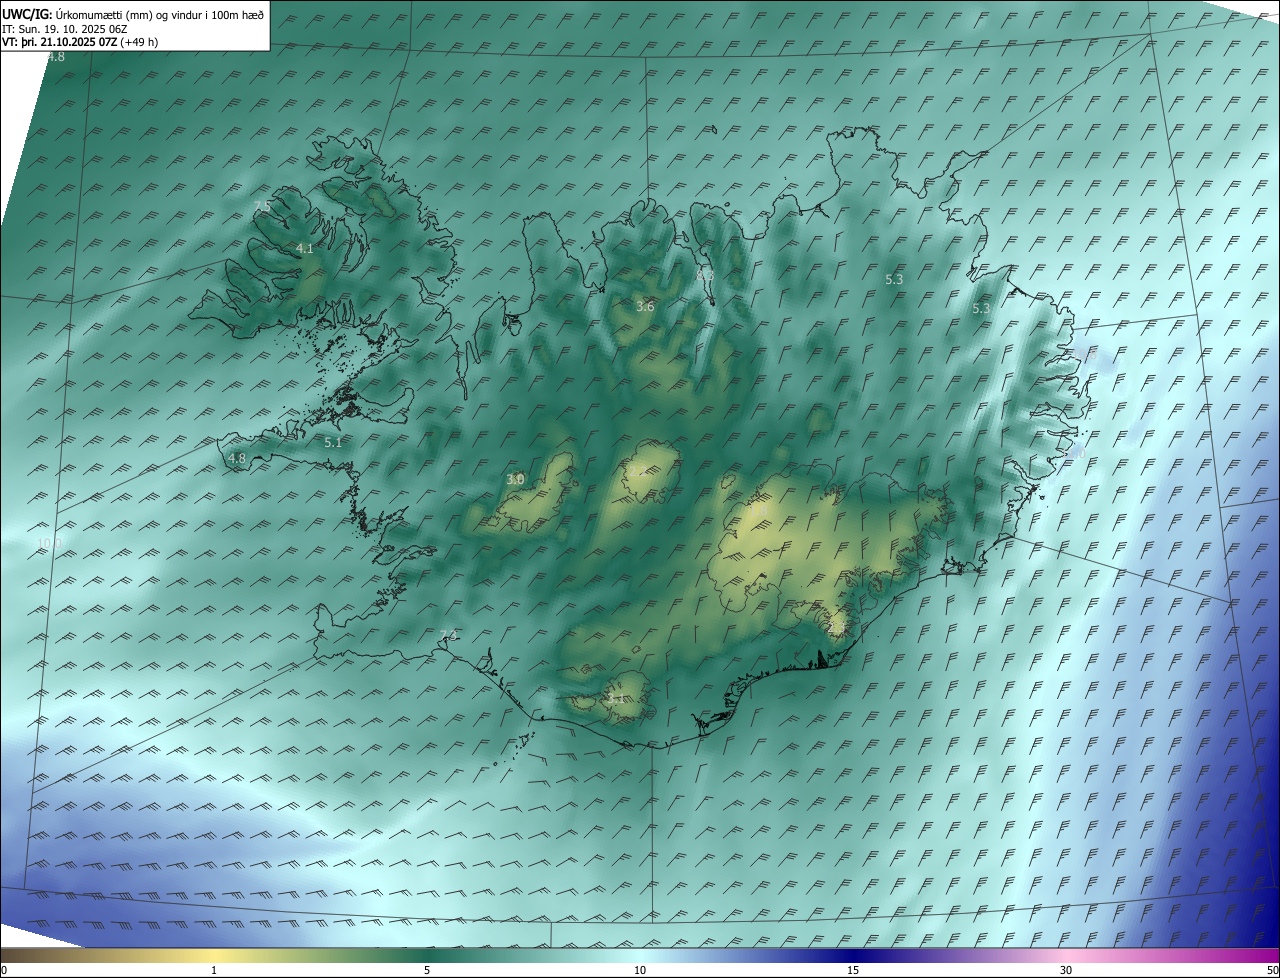Click the 10.0 value label off the west coast
The image size is (1280, 978).
click(49, 544)
